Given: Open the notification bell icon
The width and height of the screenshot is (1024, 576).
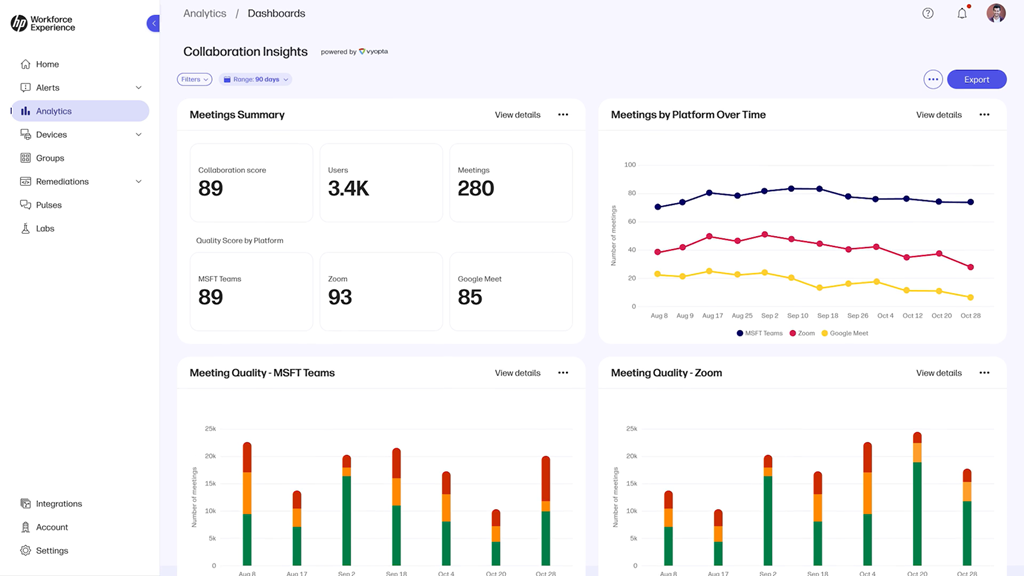Looking at the screenshot, I should pos(961,12).
